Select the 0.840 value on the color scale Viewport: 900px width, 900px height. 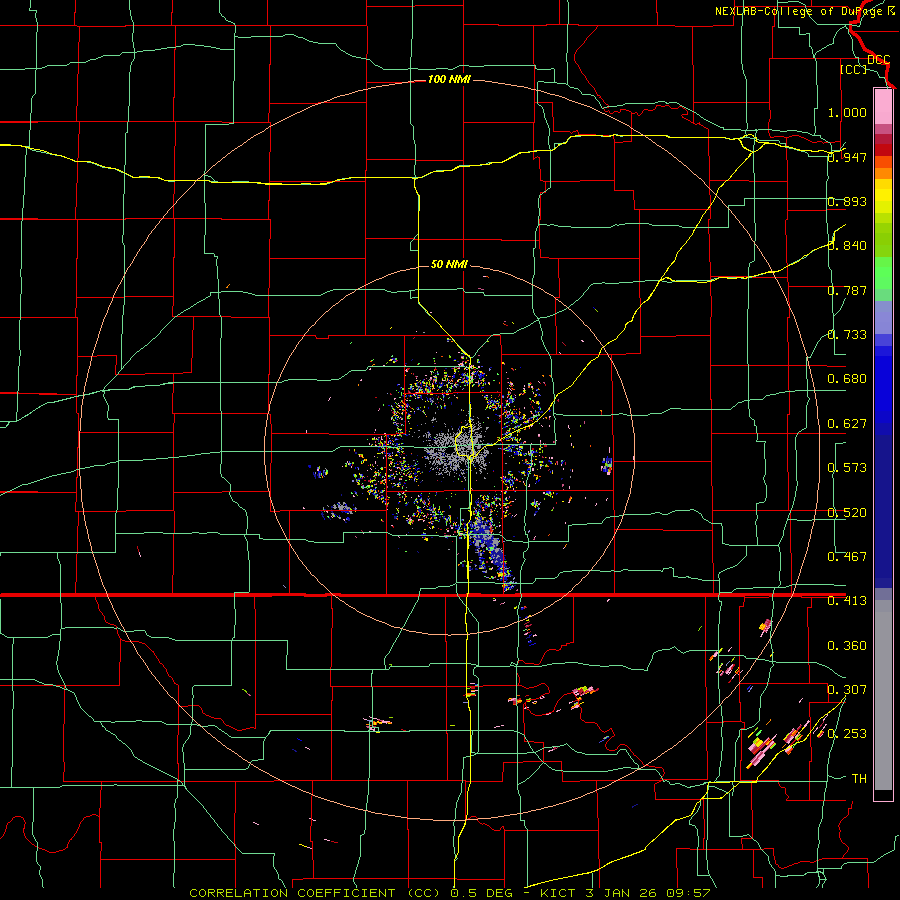847,246
